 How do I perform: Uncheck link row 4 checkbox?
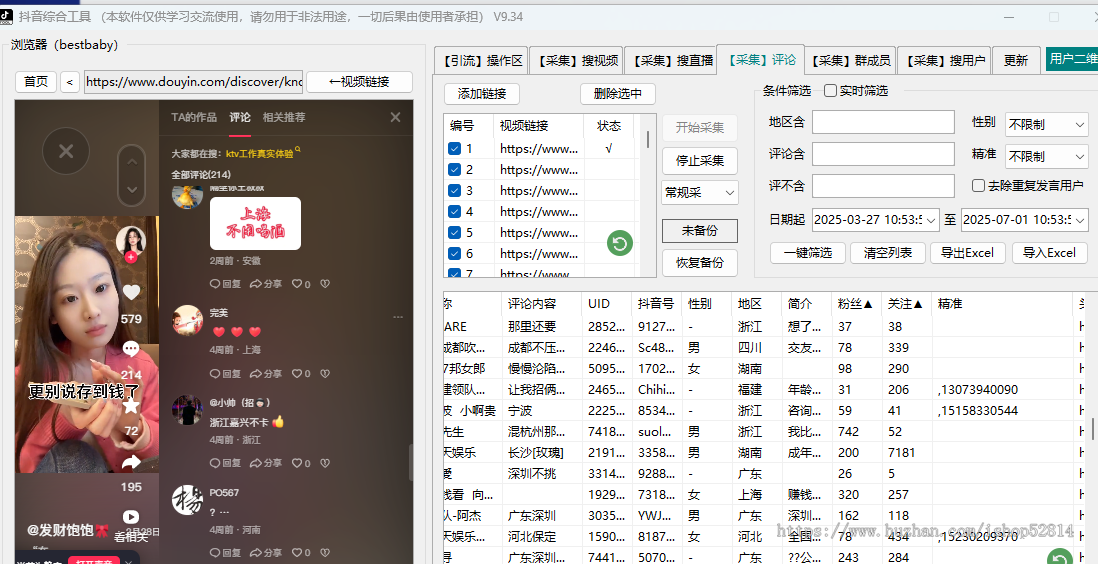click(454, 212)
